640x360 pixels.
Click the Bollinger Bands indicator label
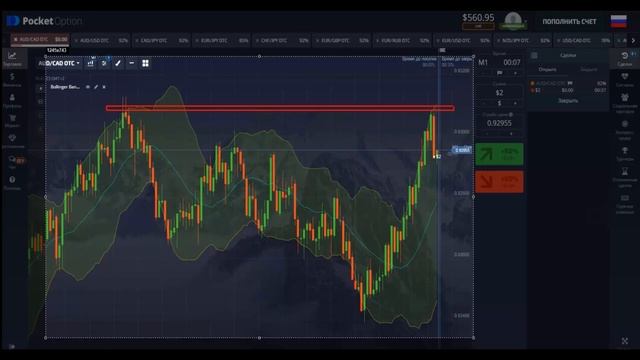point(65,87)
